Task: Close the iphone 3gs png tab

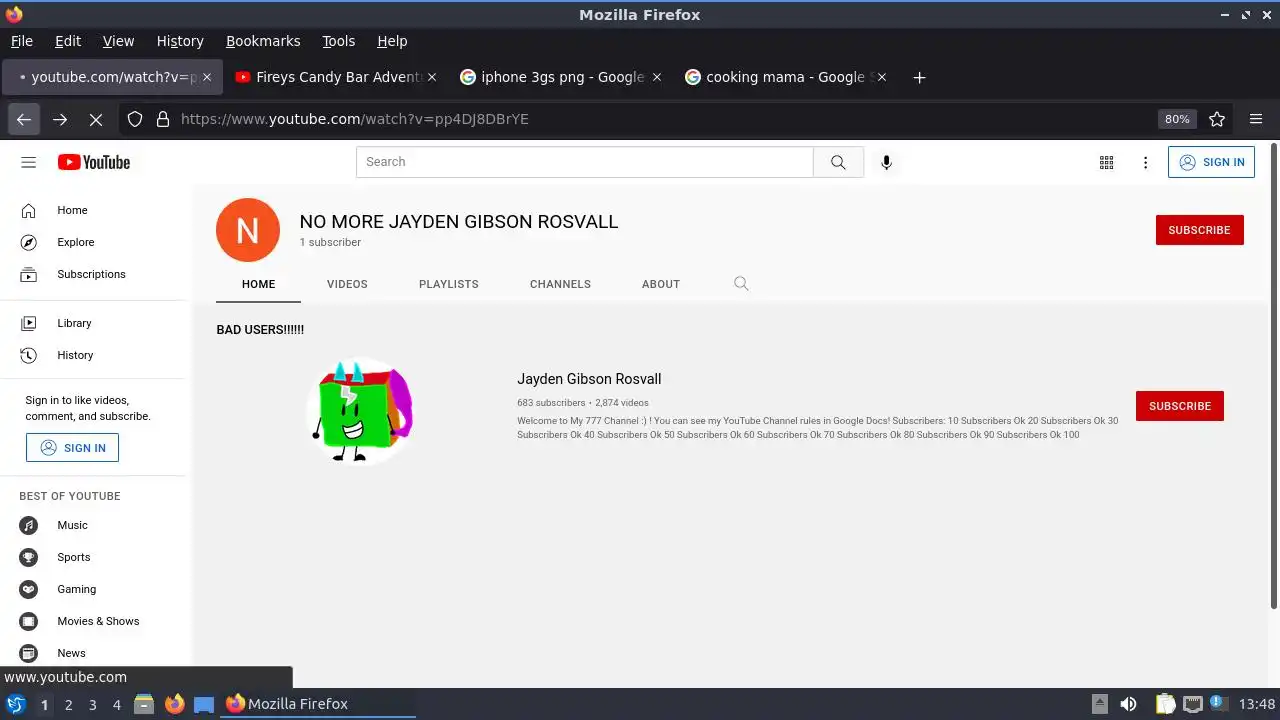Action: [657, 77]
